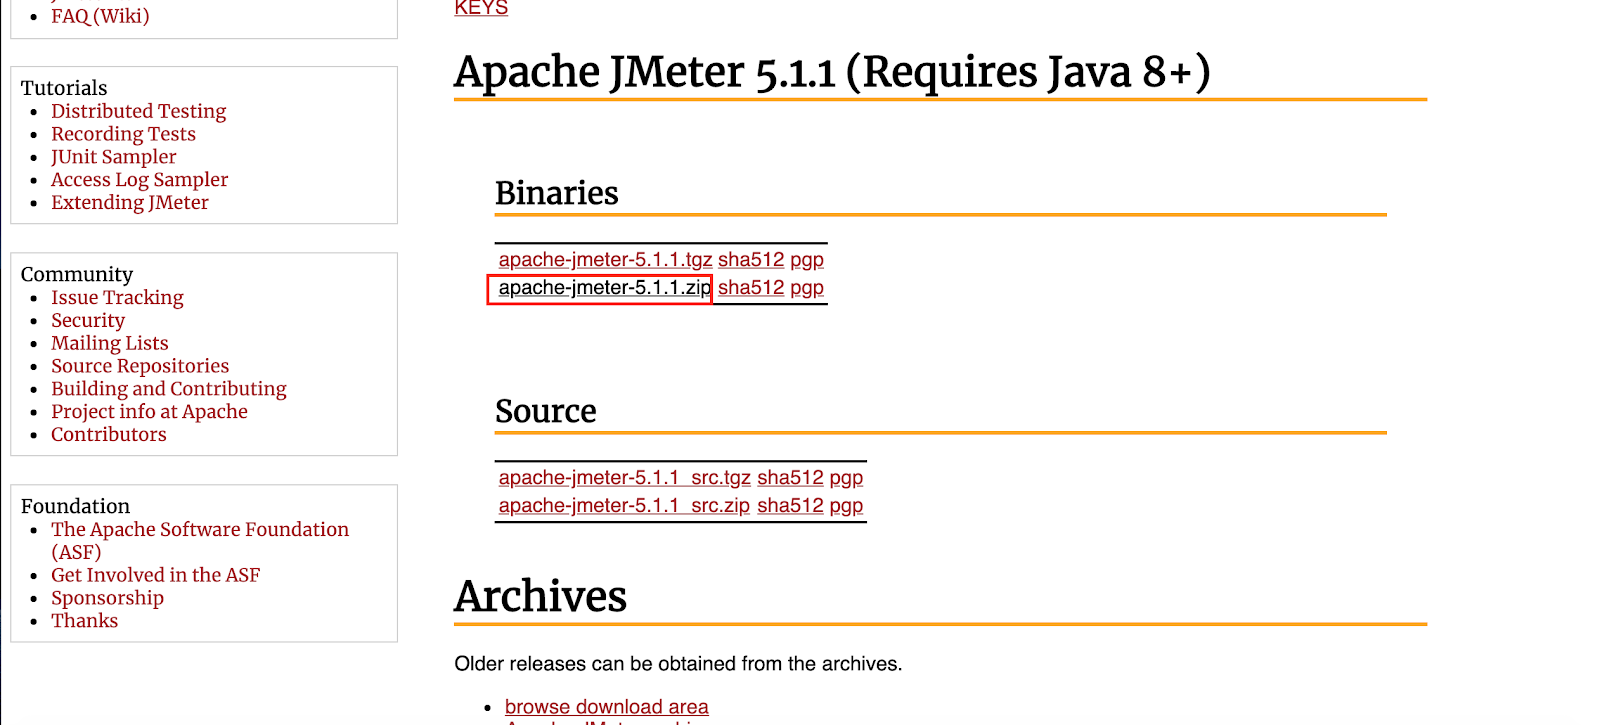Browse the download archive area

[x=606, y=706]
